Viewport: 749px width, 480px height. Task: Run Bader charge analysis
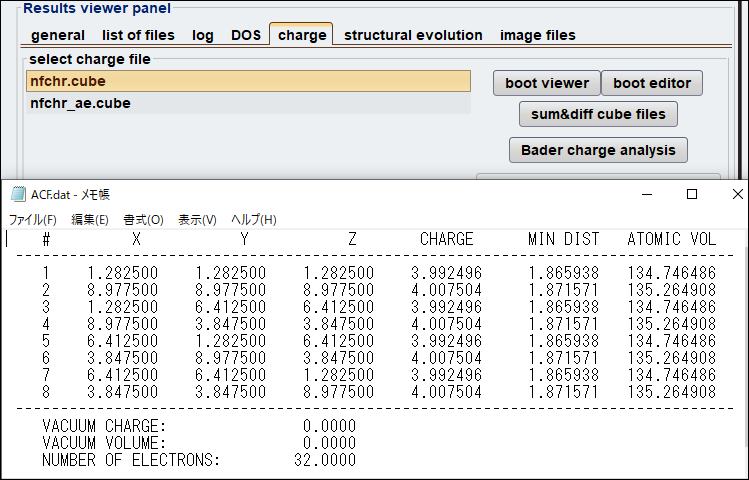598,150
